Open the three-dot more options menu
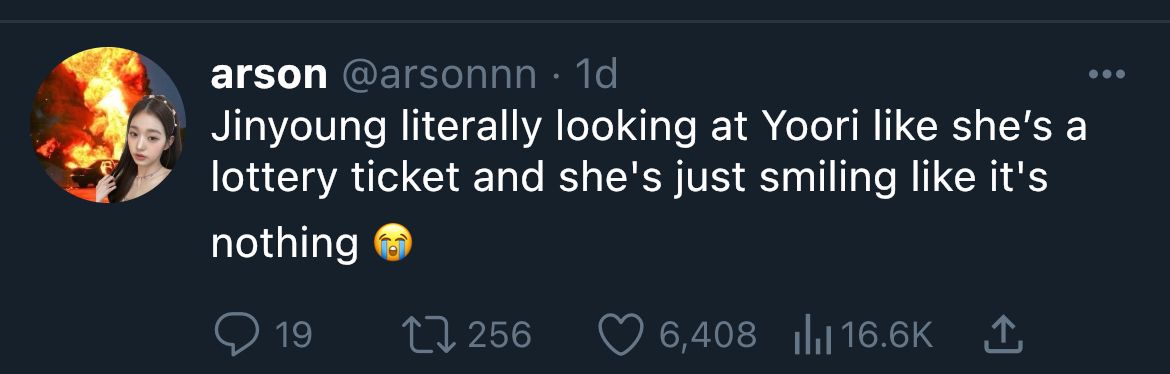This screenshot has height=374, width=1170. (x=1106, y=74)
